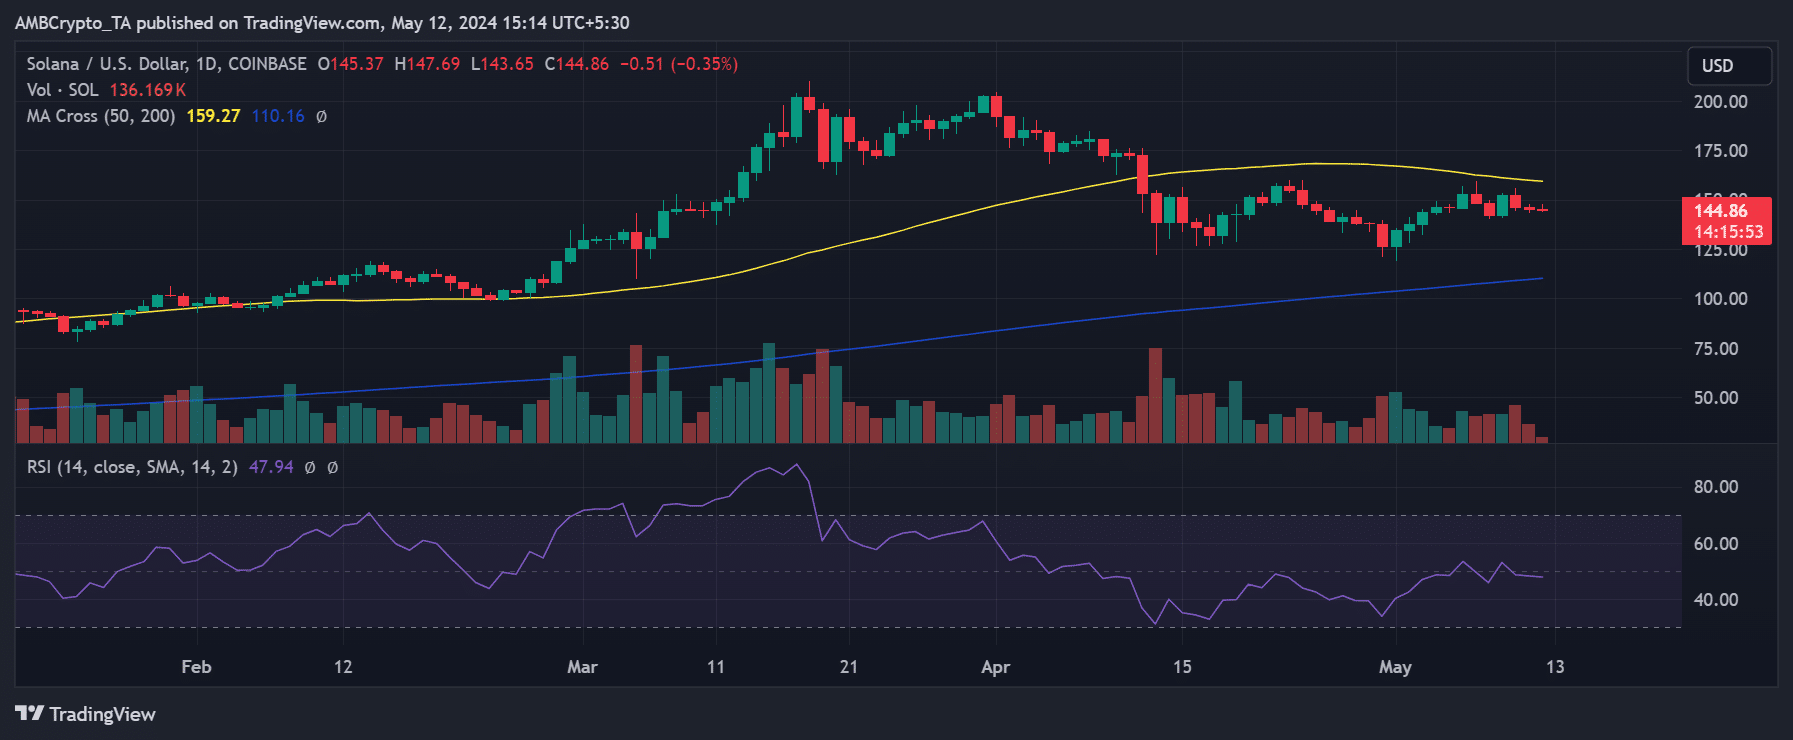1793x740 pixels.
Task: Click the May date label on time axis
Action: pos(1395,667)
